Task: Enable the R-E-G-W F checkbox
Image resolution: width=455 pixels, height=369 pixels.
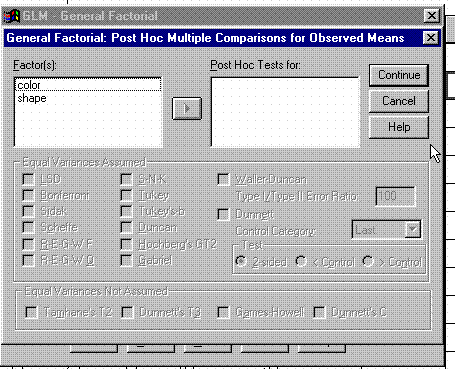Action: pos(29,244)
